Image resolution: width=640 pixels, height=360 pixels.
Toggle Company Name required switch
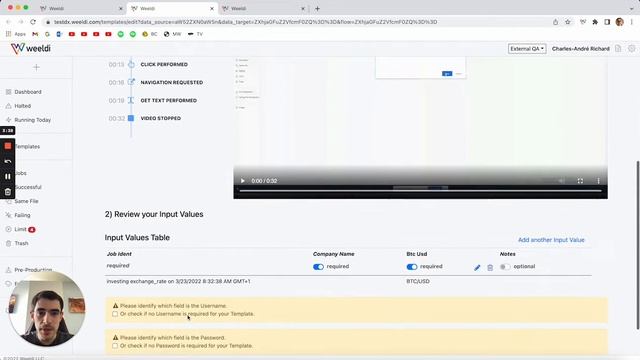pos(318,267)
